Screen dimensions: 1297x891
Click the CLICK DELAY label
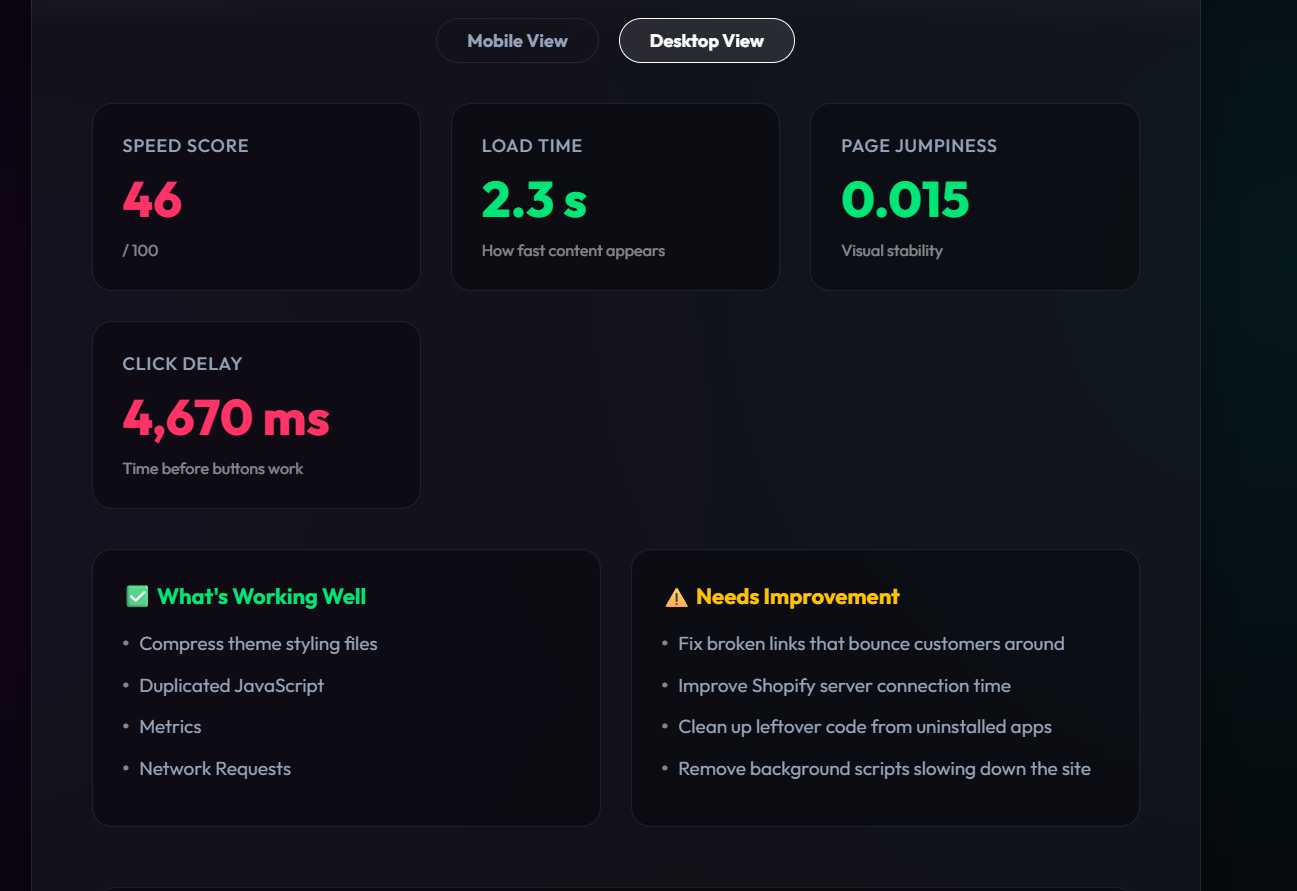click(182, 364)
